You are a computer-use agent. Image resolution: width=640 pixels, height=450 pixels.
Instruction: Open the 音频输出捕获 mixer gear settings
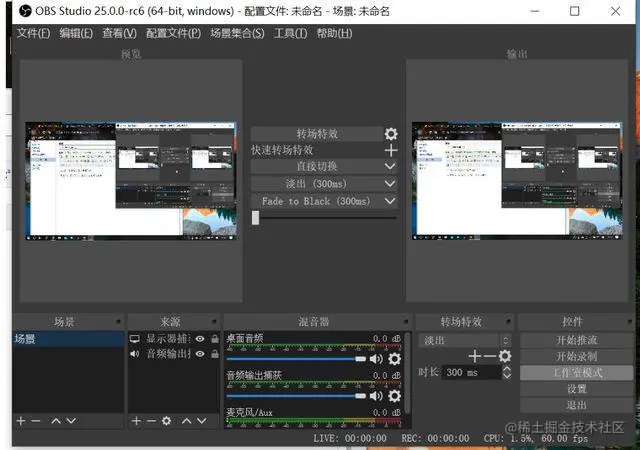coord(394,396)
